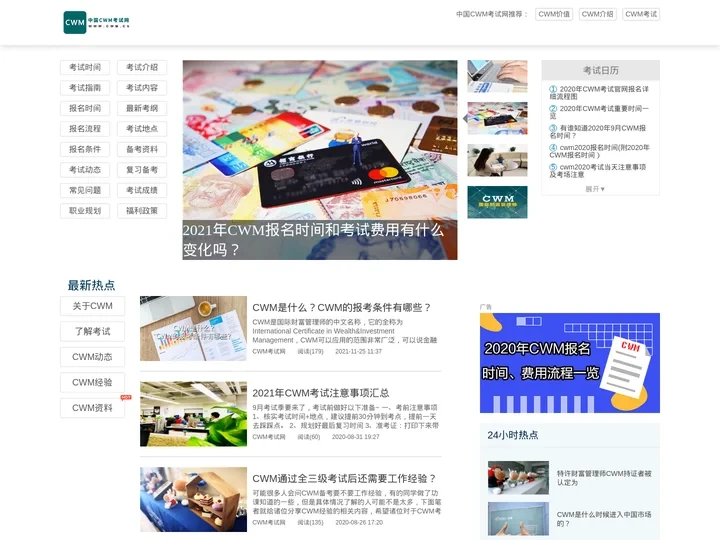
Task: View 考试成绩 category
Action: tap(142, 190)
